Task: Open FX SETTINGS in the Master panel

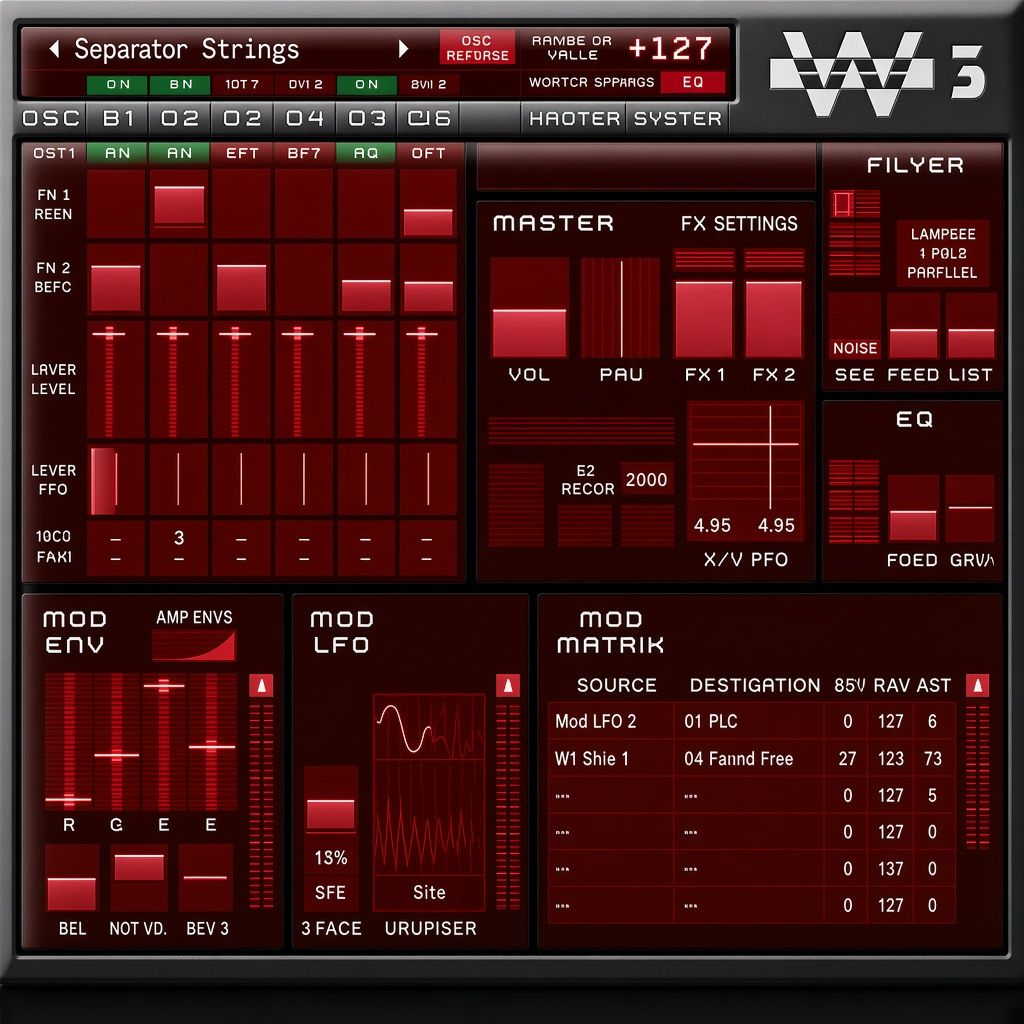Action: click(739, 224)
